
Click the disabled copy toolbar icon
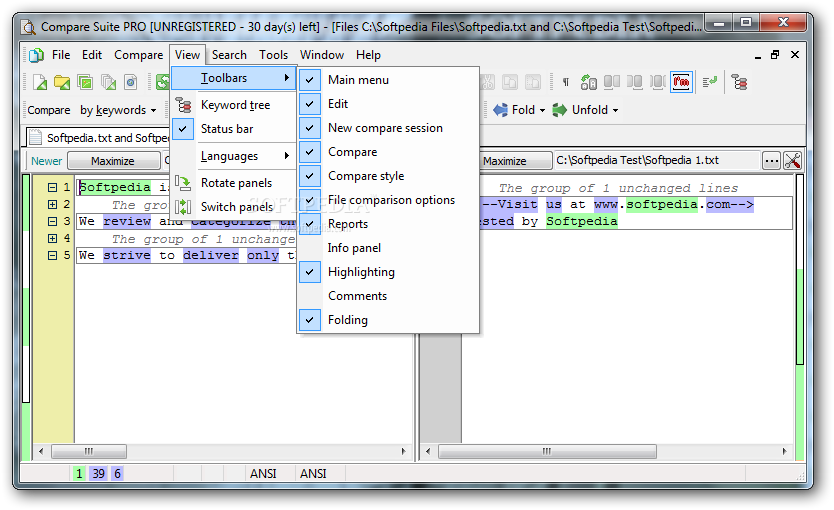coord(510,82)
